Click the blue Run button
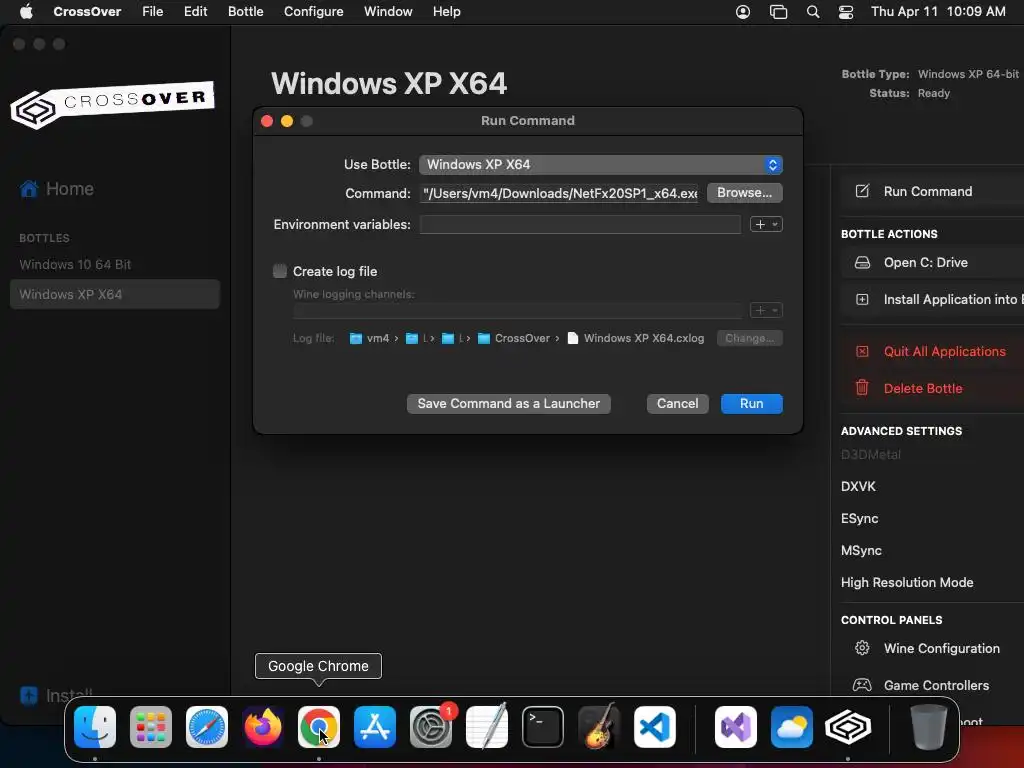Screen dimensions: 1024x768 [752, 404]
